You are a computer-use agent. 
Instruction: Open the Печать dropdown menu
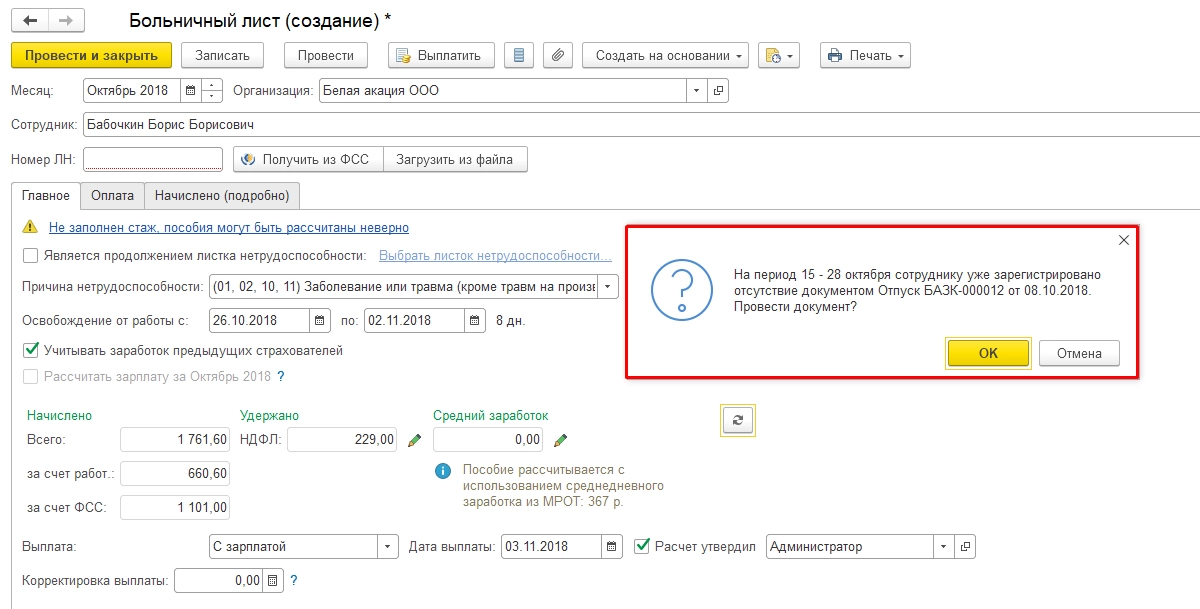(865, 55)
